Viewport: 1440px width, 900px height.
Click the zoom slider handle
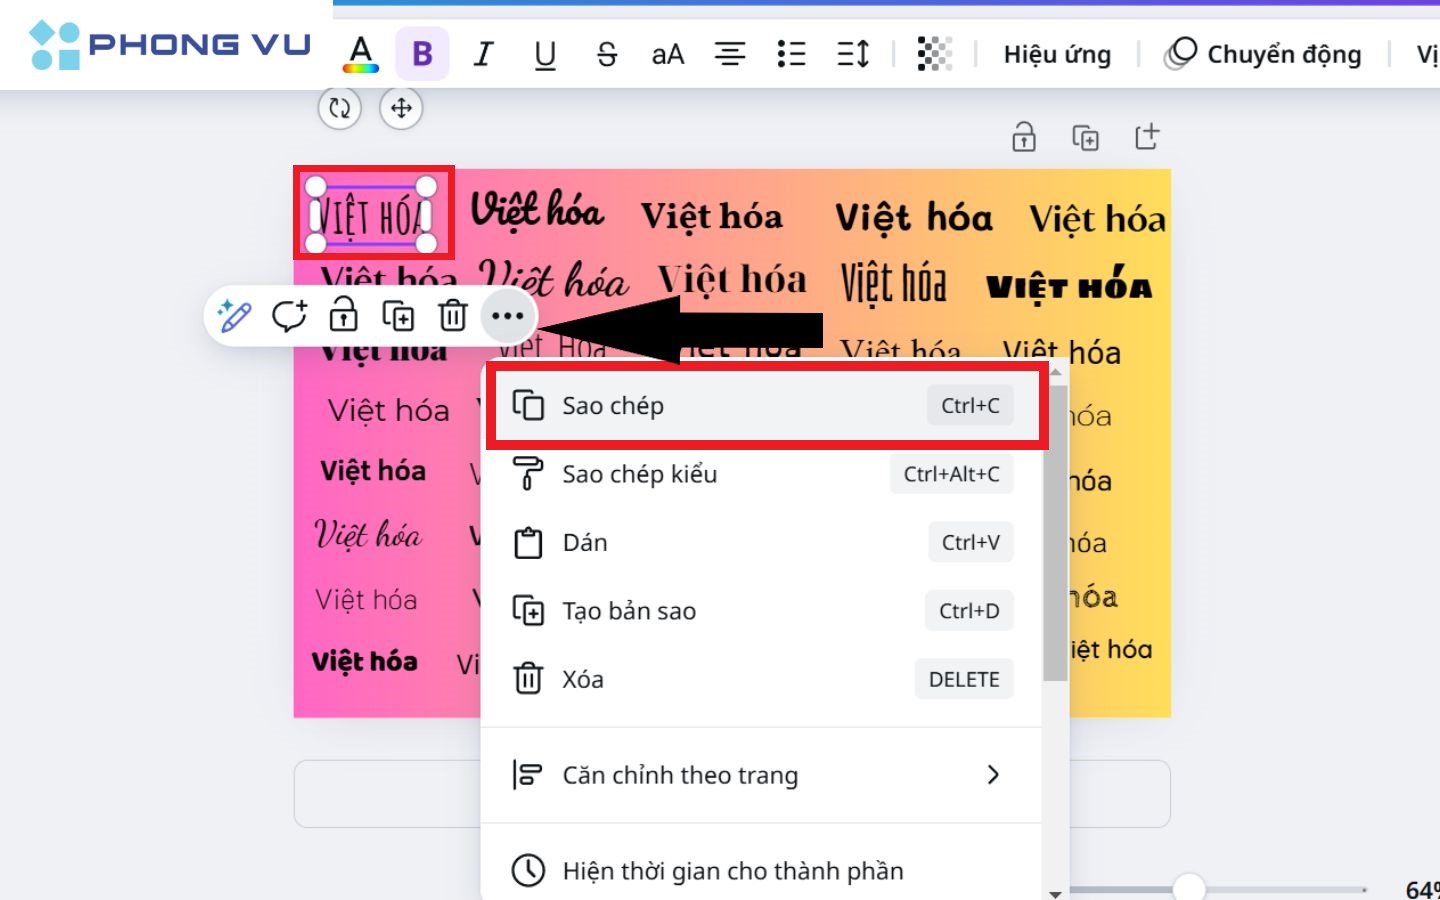pos(1189,887)
